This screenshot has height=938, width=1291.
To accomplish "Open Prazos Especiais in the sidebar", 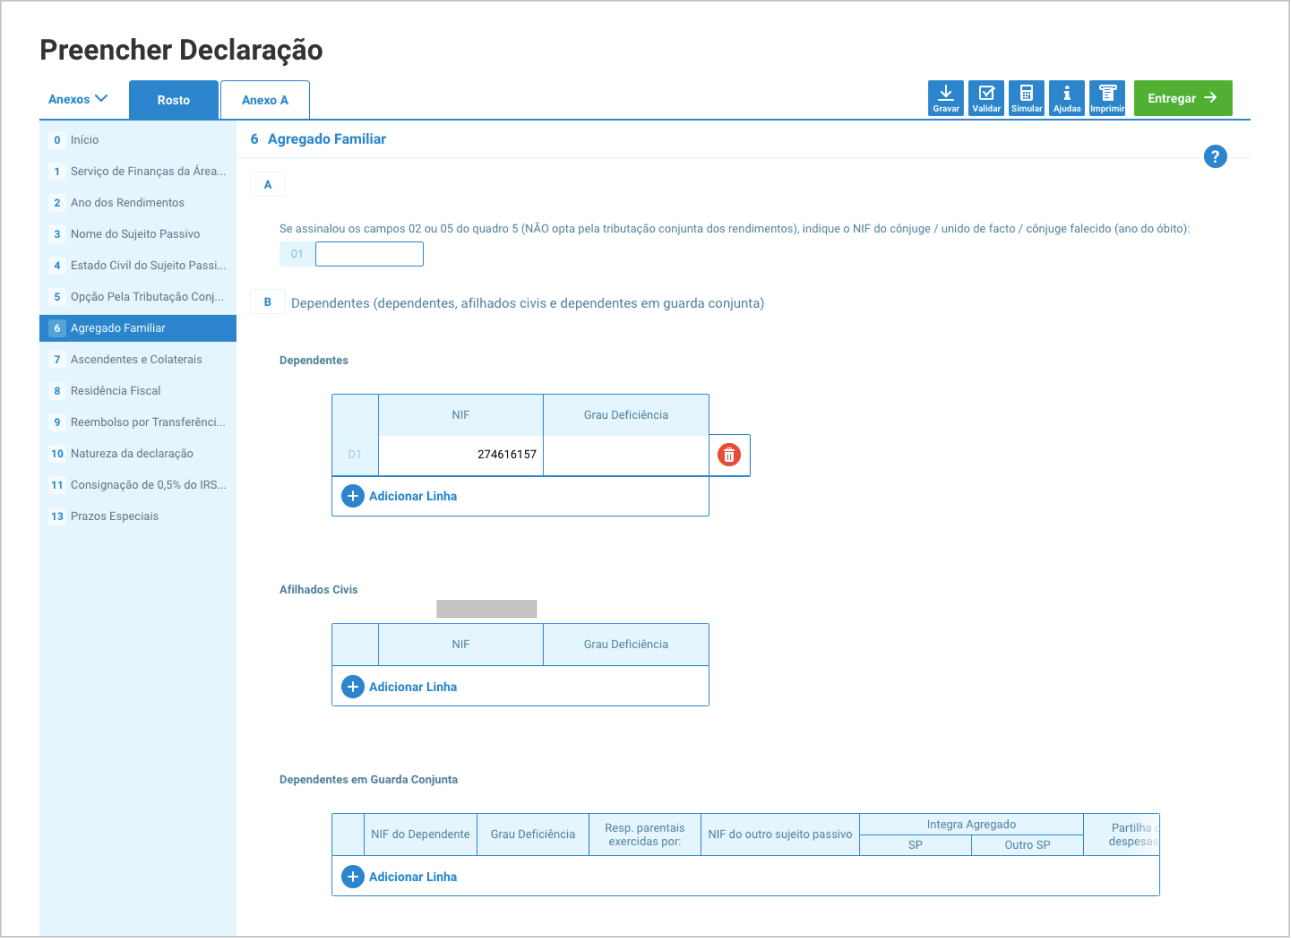I will click(x=114, y=516).
